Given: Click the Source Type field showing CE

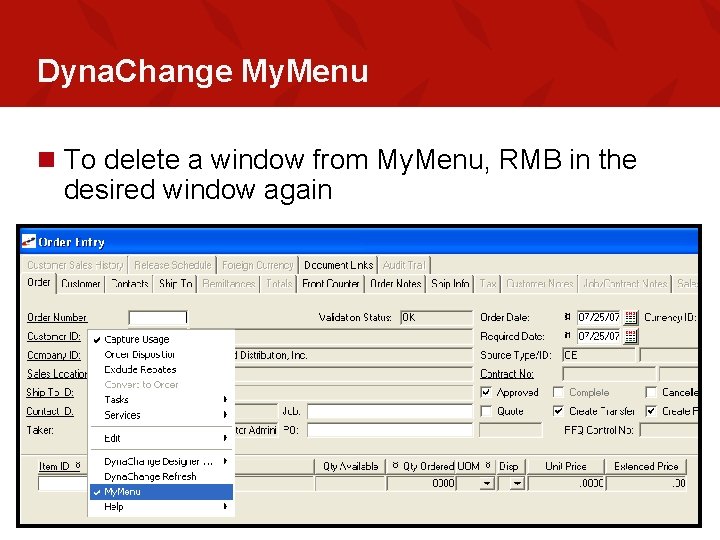Looking at the screenshot, I should tap(599, 355).
